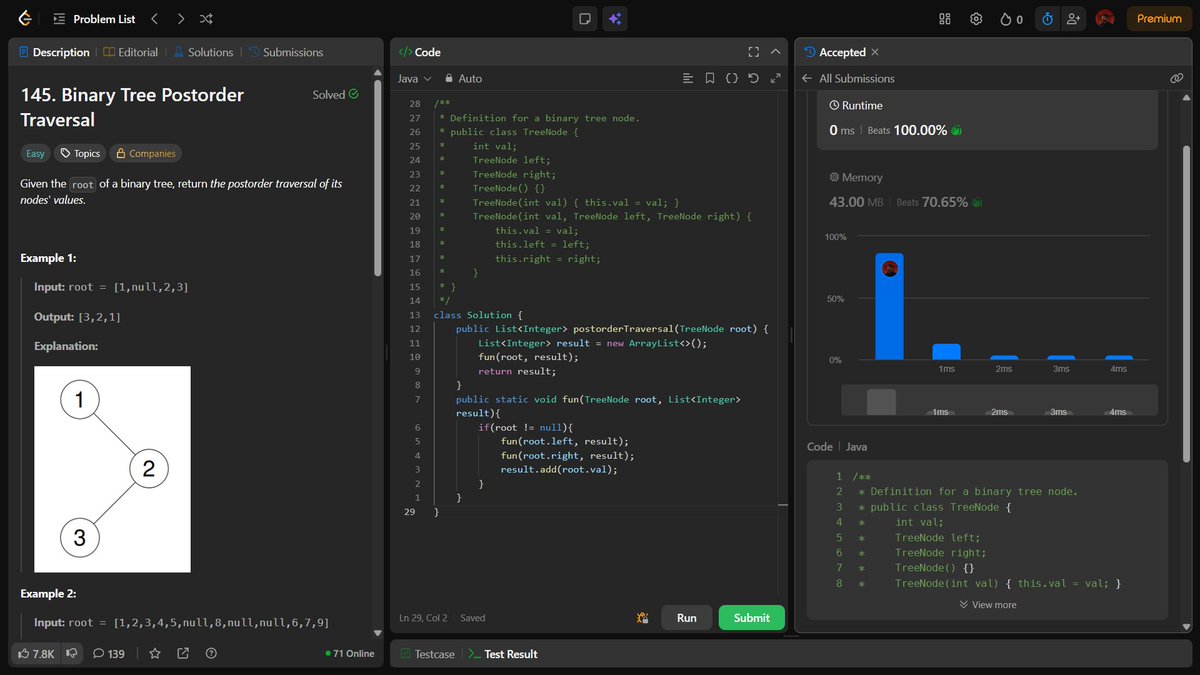This screenshot has width=1200, height=675.
Task: Click the invite user icon
Action: [x=1074, y=18]
